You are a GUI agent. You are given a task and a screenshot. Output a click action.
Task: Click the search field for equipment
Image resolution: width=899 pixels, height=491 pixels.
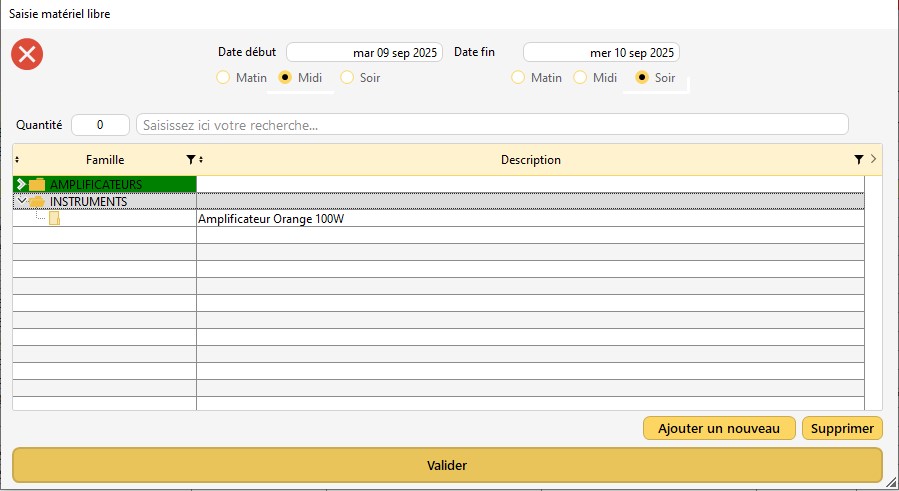click(x=492, y=125)
